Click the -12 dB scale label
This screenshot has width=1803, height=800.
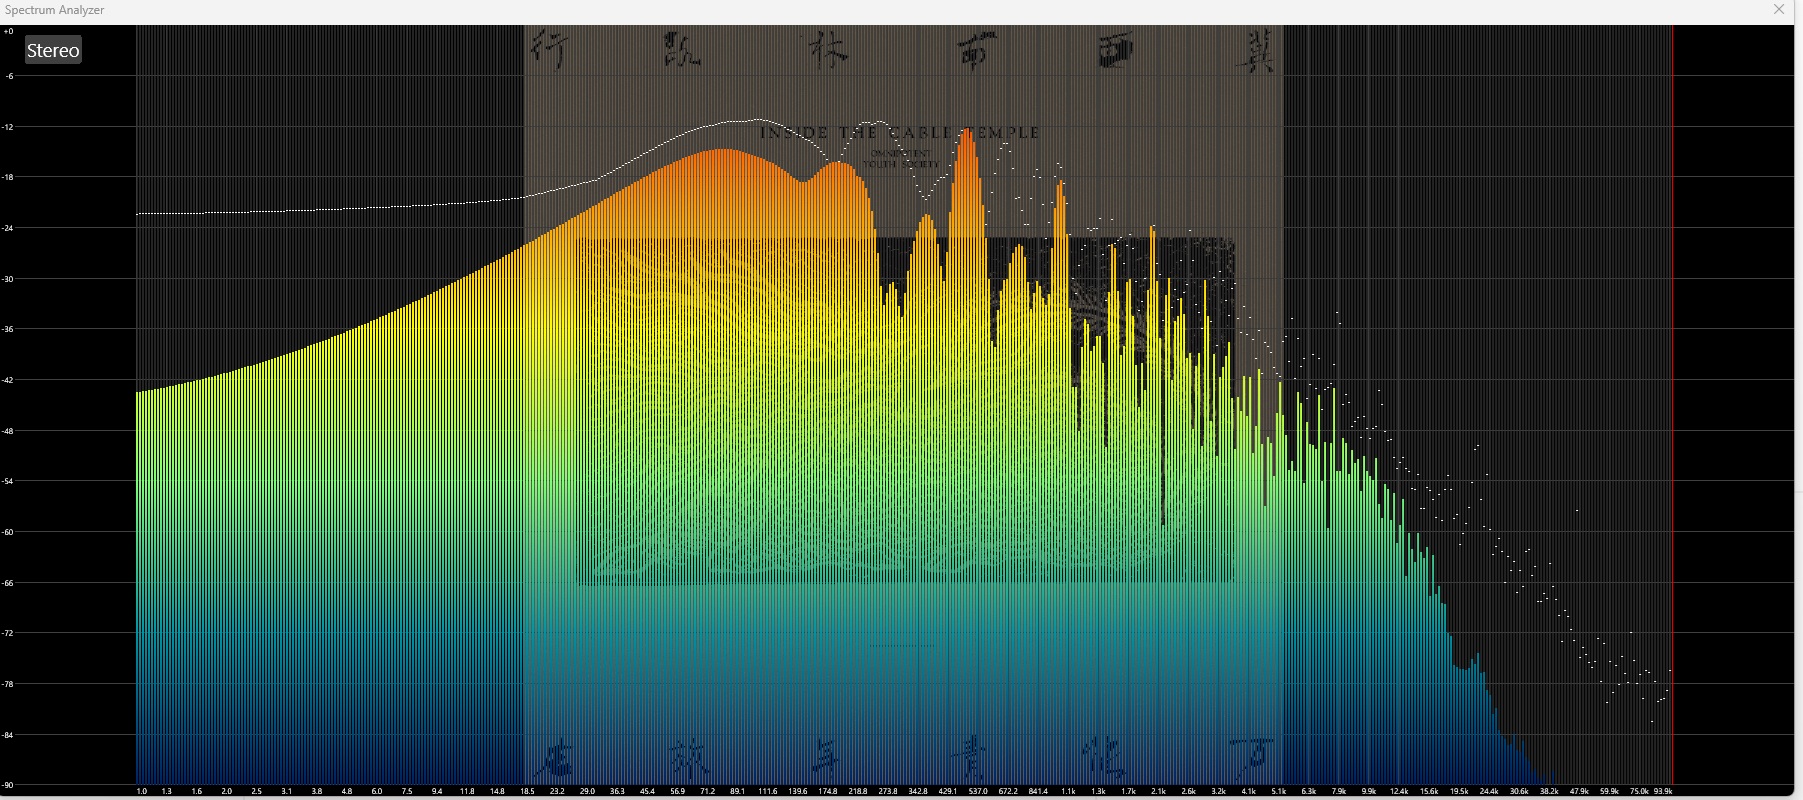coord(9,127)
